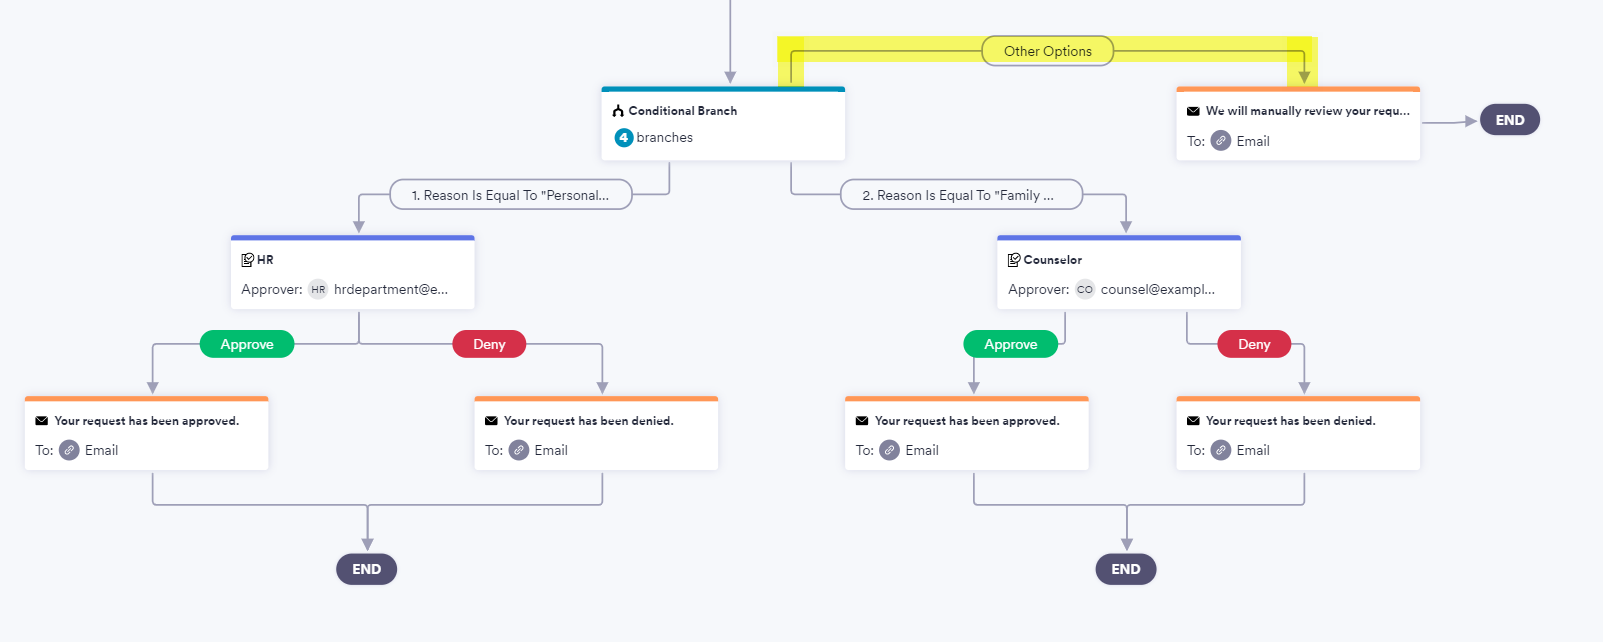1603x642 pixels.
Task: Select the Reason Is Equal To Personal branch
Action: click(510, 195)
